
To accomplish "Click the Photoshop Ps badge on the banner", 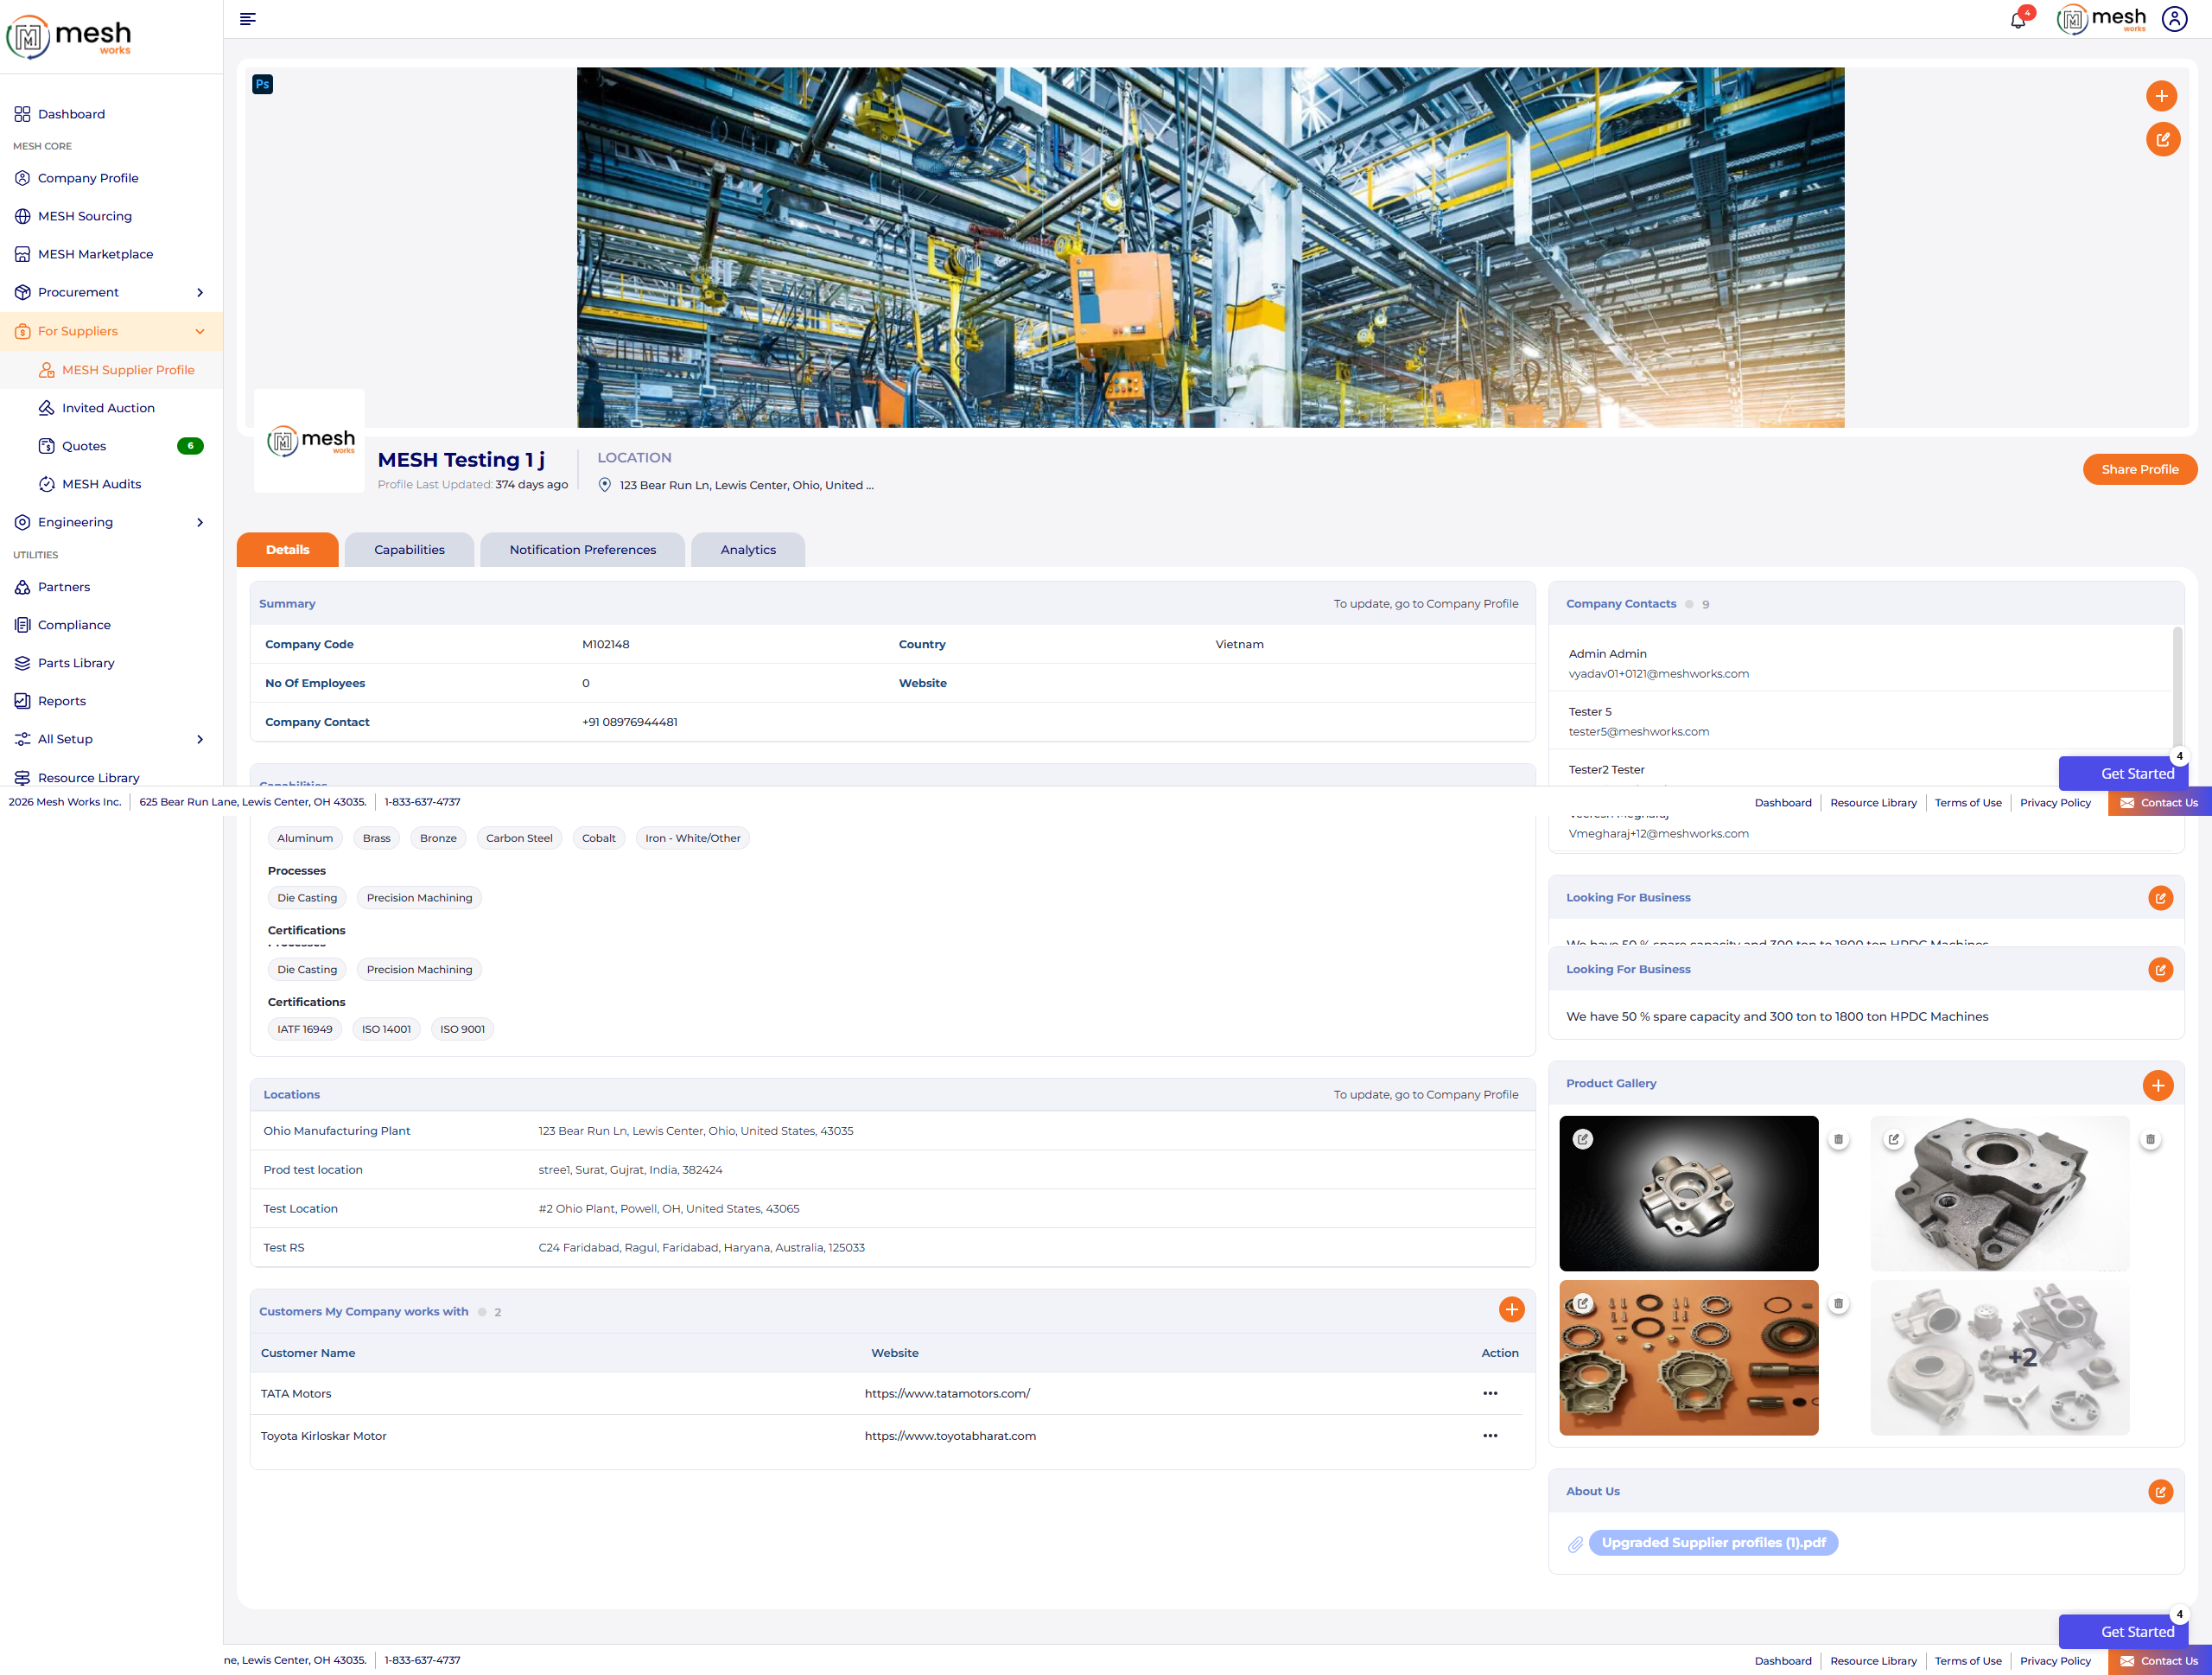I will click(262, 84).
